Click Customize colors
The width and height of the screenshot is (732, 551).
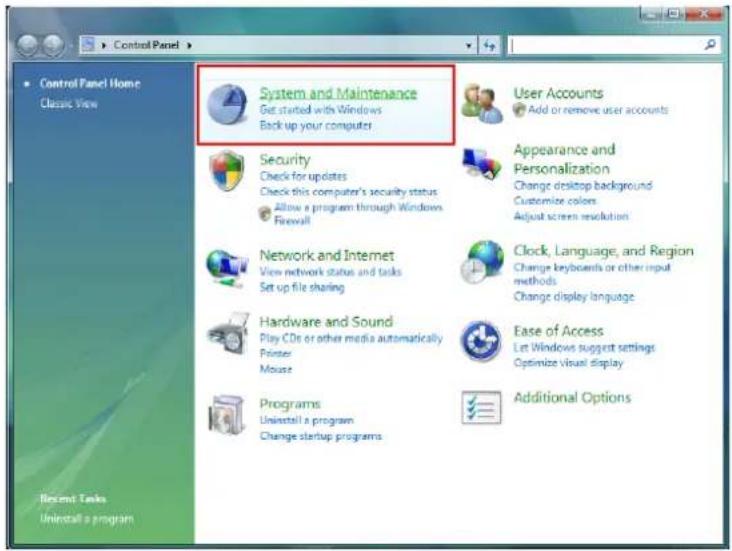(555, 201)
